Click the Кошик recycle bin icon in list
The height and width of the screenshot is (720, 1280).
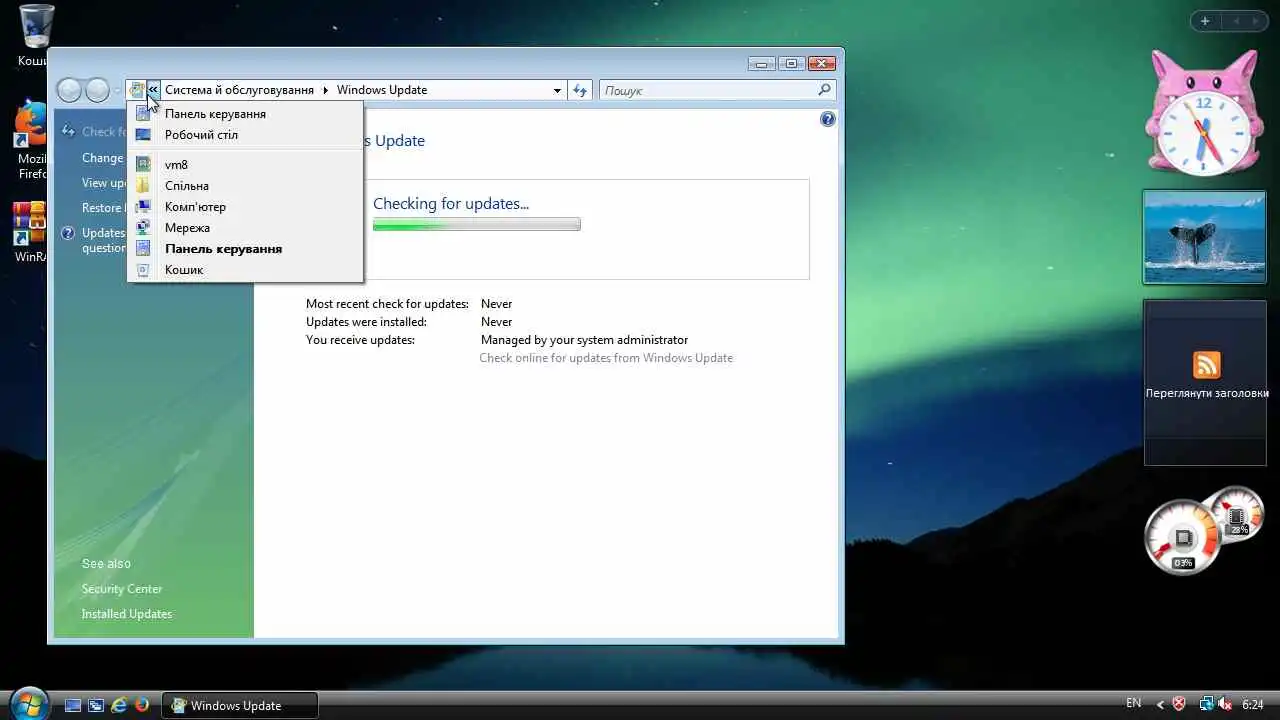143,270
